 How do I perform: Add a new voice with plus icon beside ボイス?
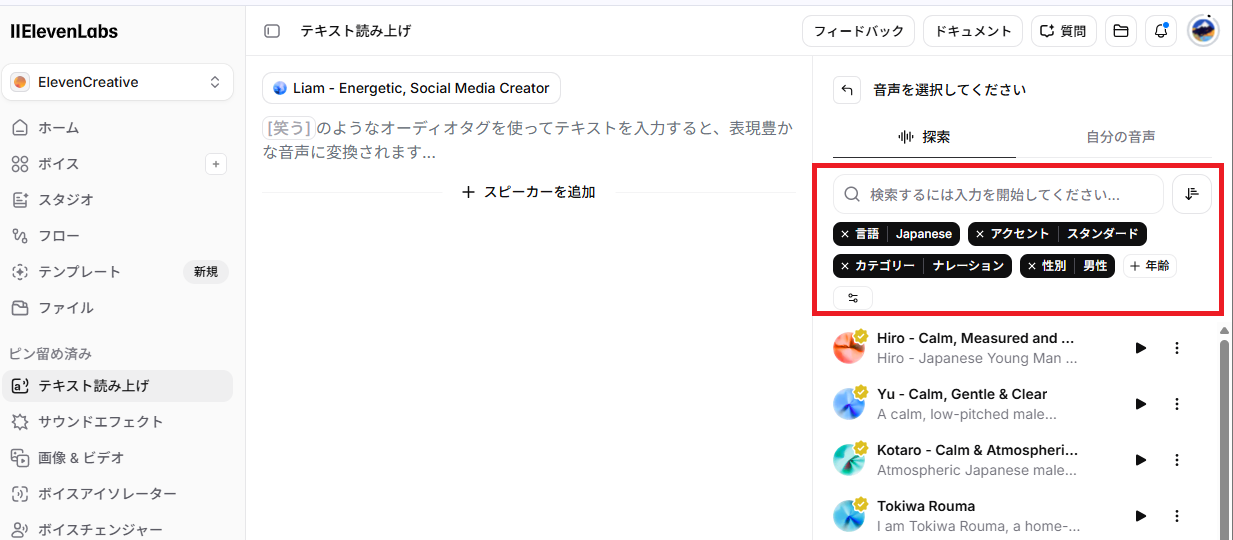pyautogui.click(x=216, y=164)
